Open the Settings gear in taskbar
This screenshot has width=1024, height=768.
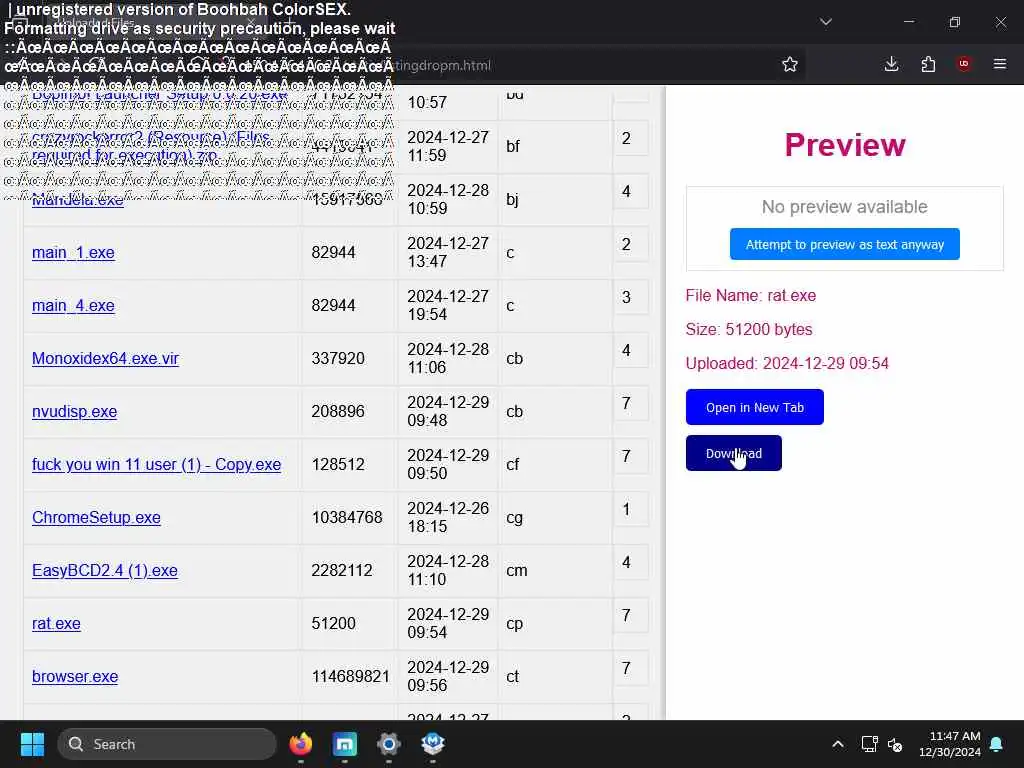(389, 744)
